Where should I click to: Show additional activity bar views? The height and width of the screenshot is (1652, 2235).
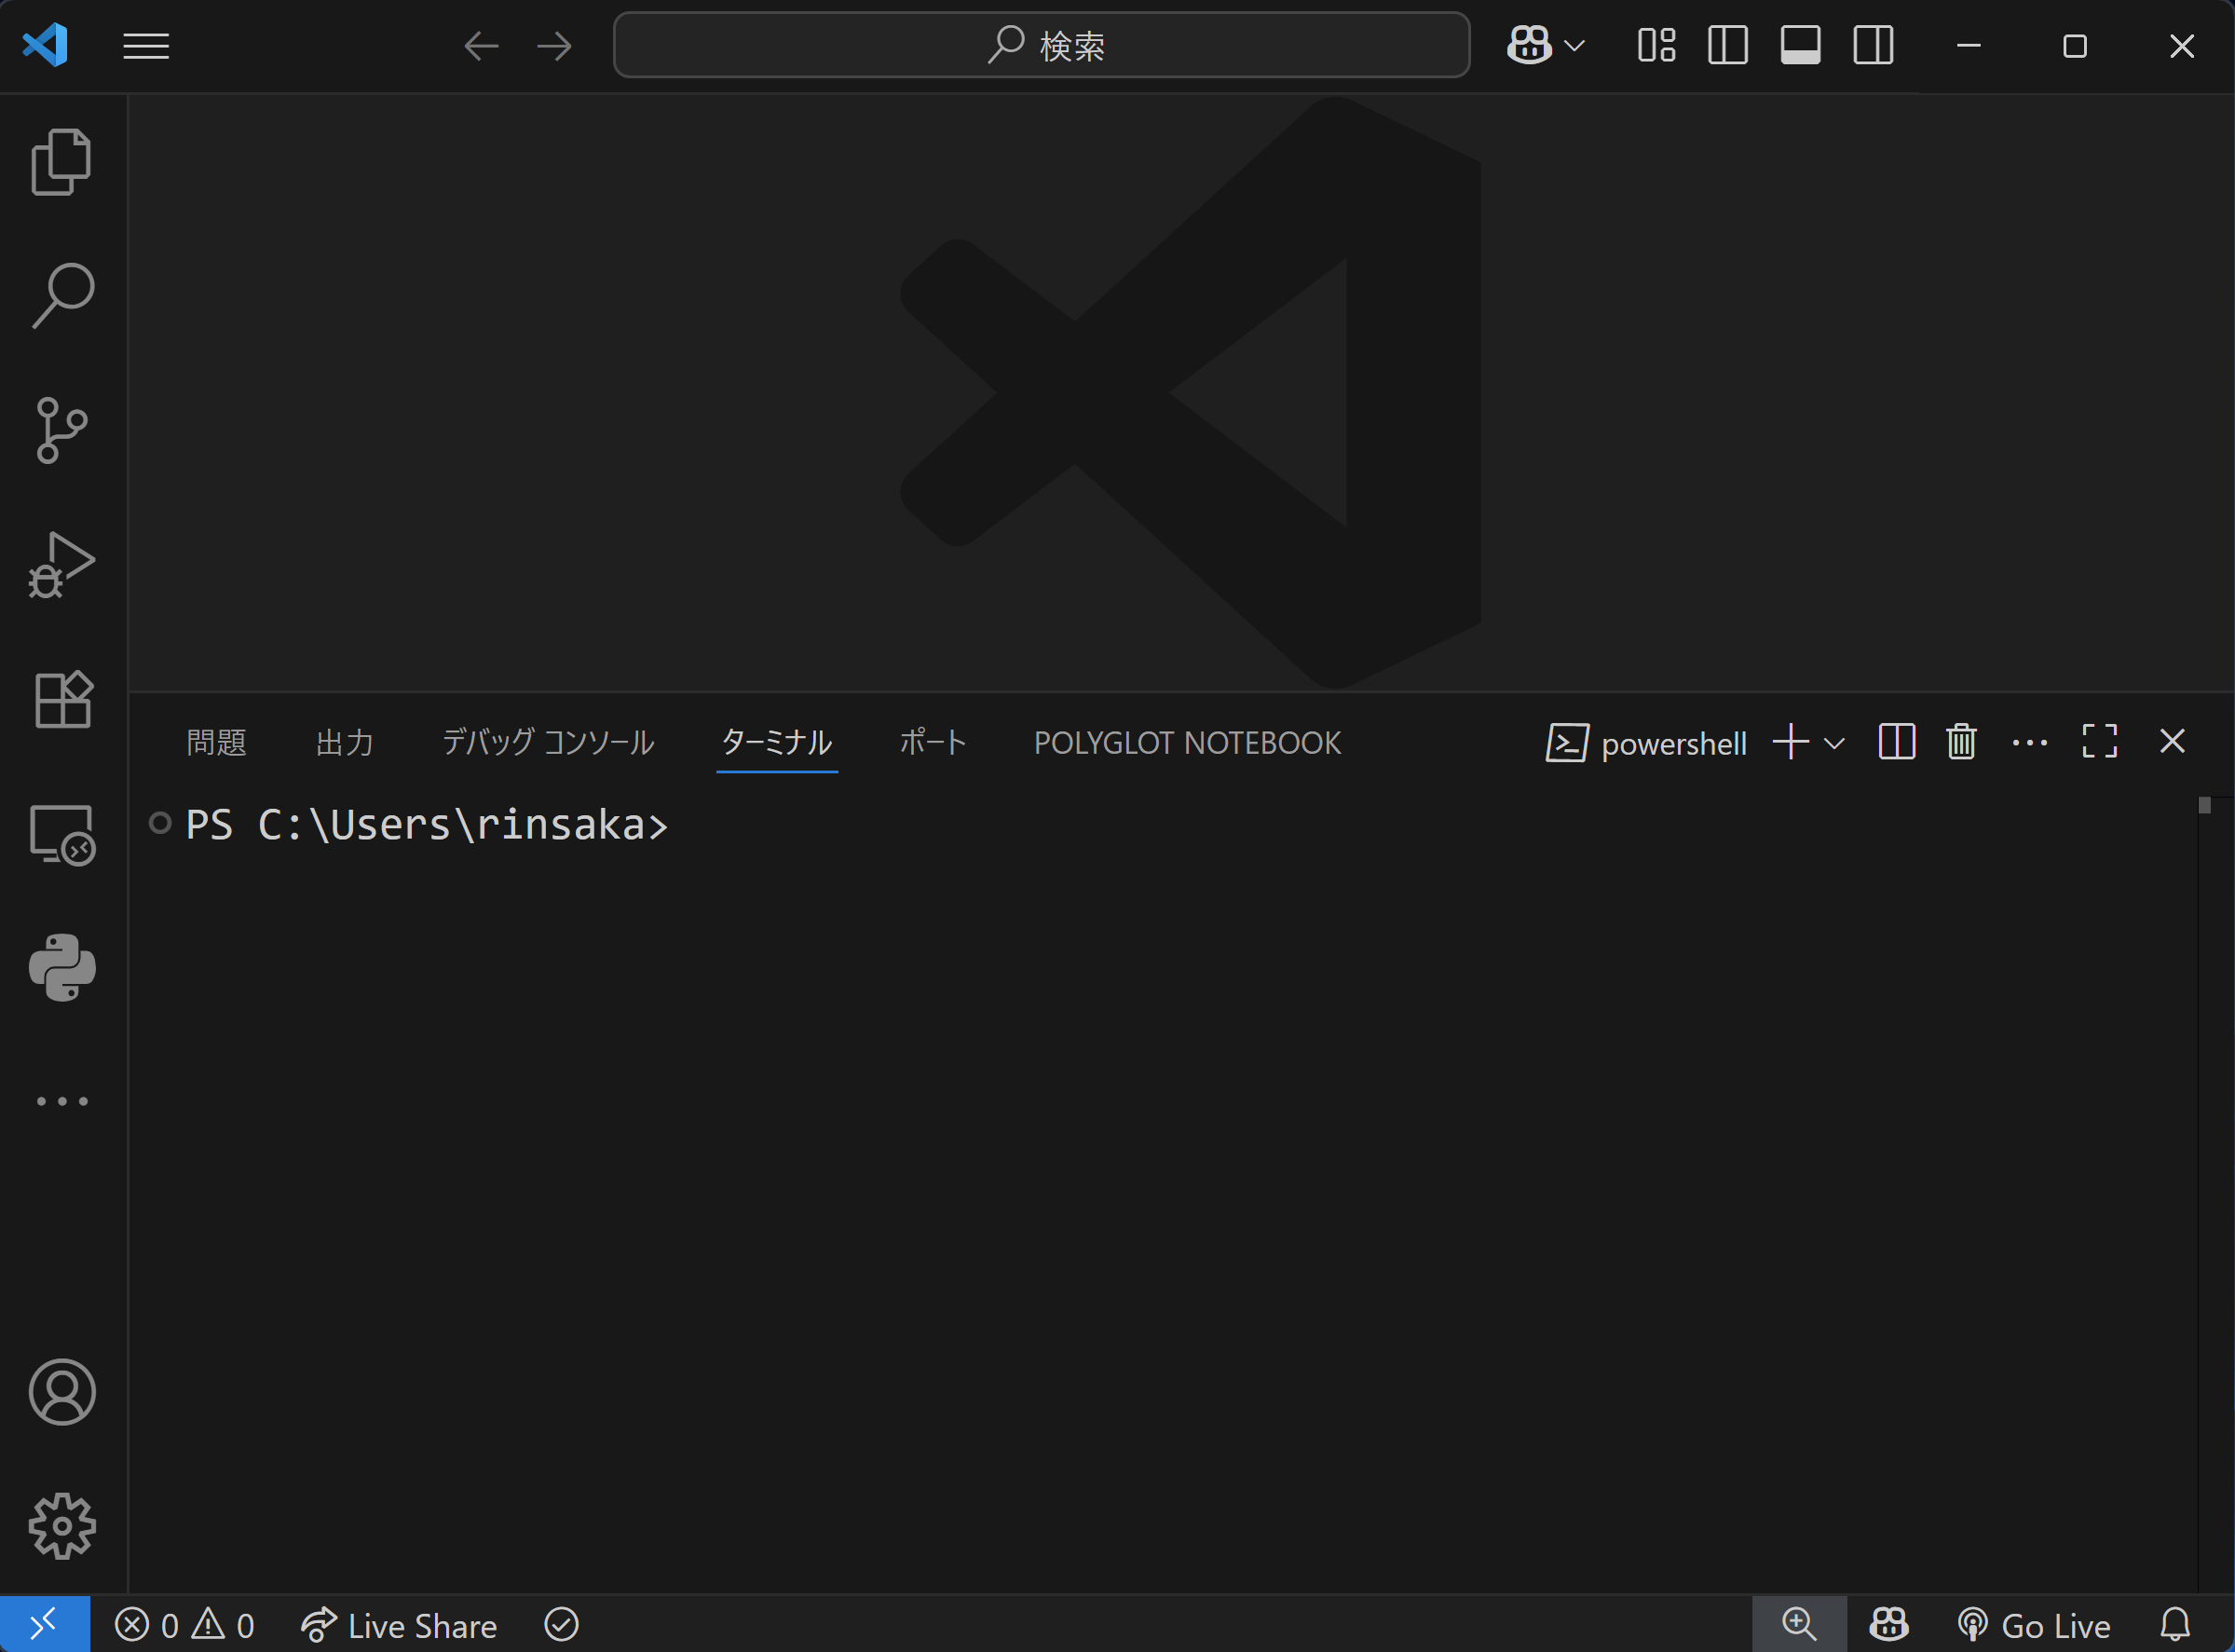tap(62, 1101)
